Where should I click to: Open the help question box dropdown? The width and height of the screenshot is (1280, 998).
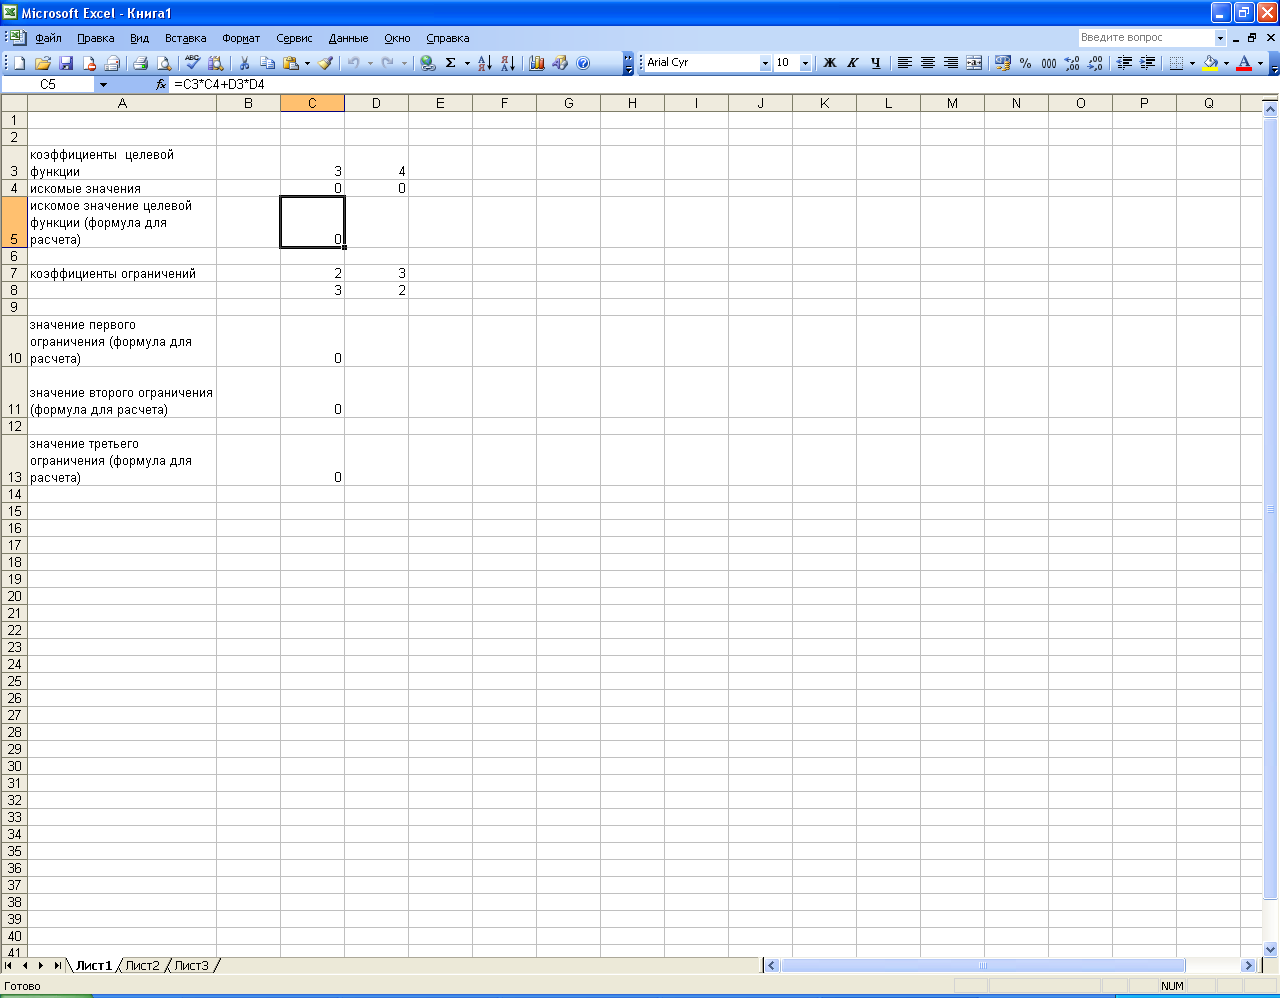pos(1220,38)
